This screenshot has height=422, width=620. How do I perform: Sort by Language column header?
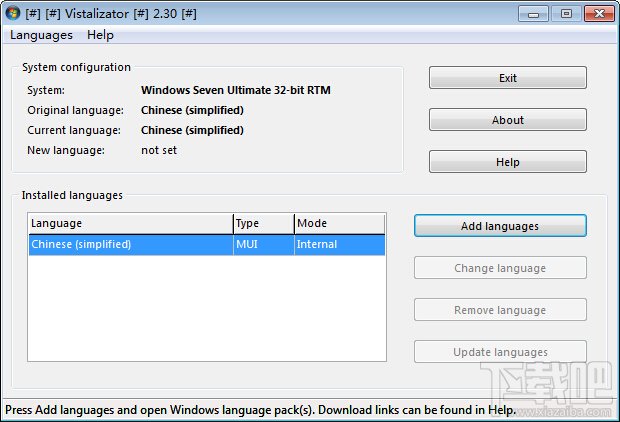coord(131,223)
